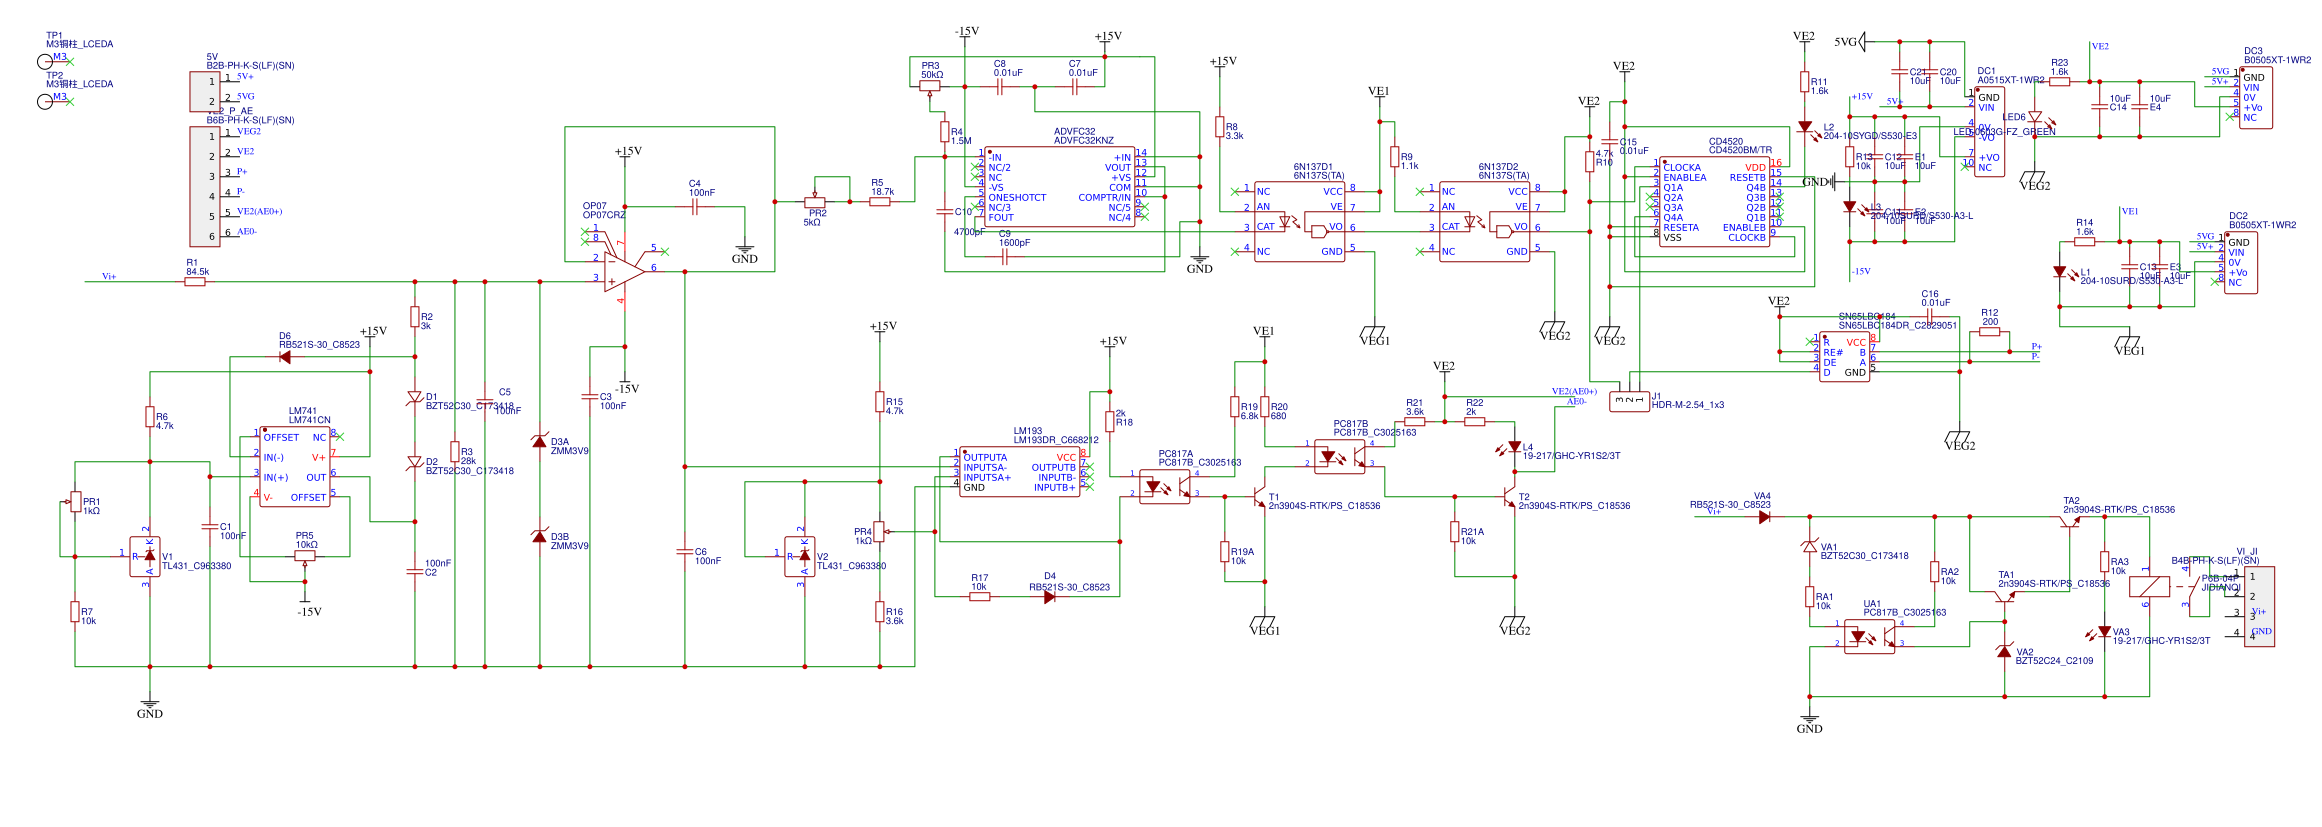Screen dimensions: 2322x827
Task: Select the TP1 mounting hole symbol
Action: point(45,62)
